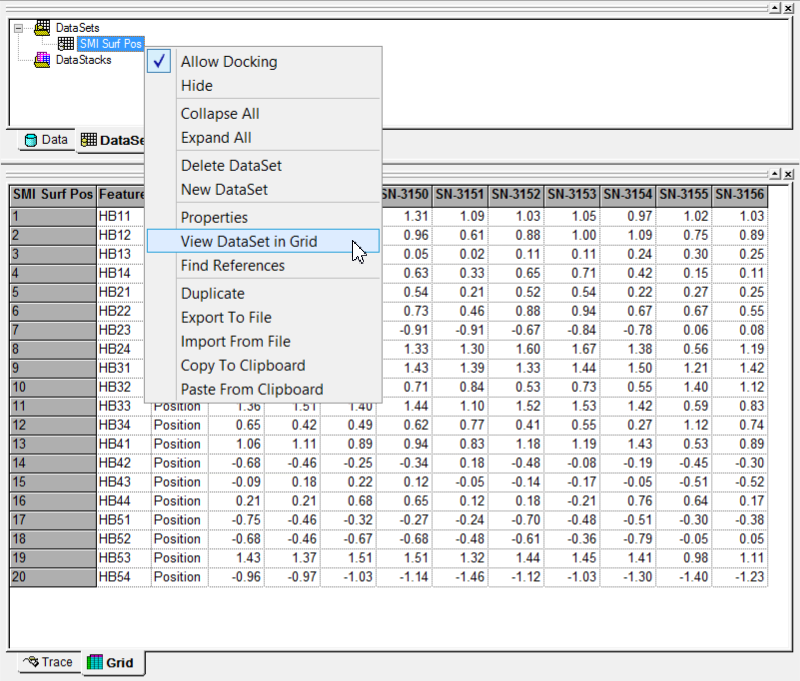Viewport: 800px width, 681px height.
Task: Switch to the Grid tab
Action: click(113, 662)
